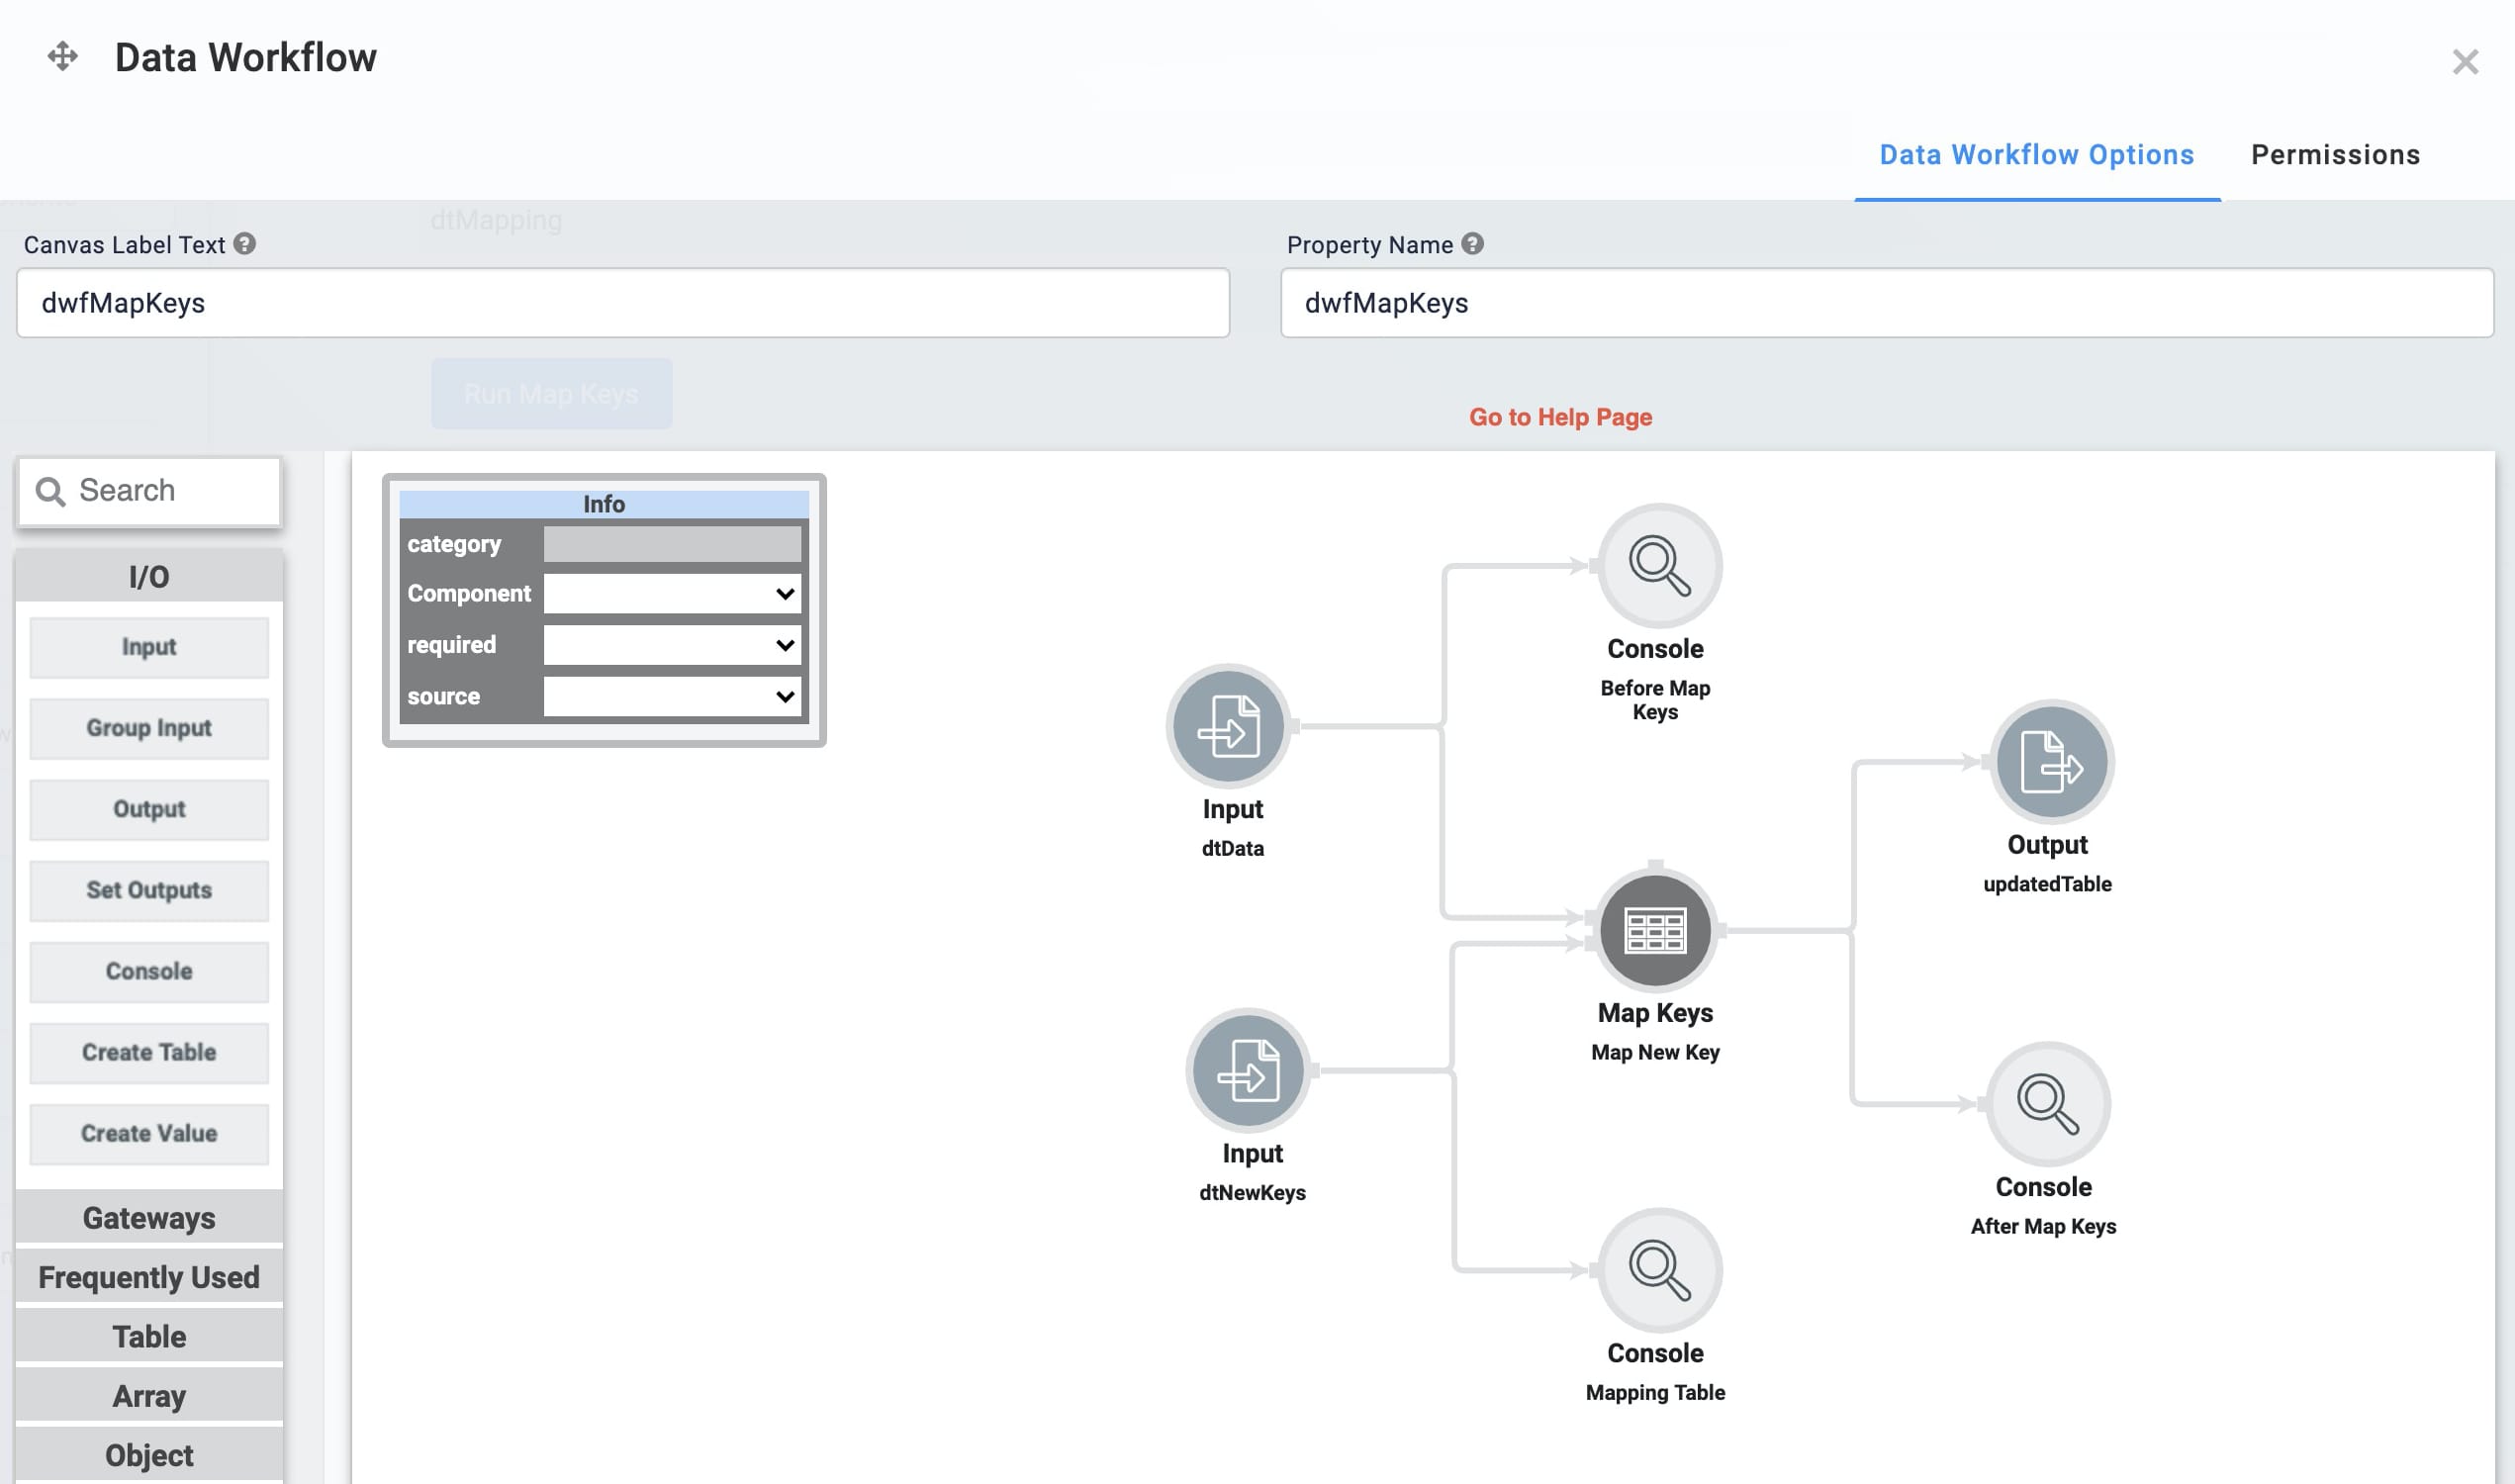This screenshot has width=2515, height=1484.
Task: Add a Group Input operator
Action: [149, 728]
